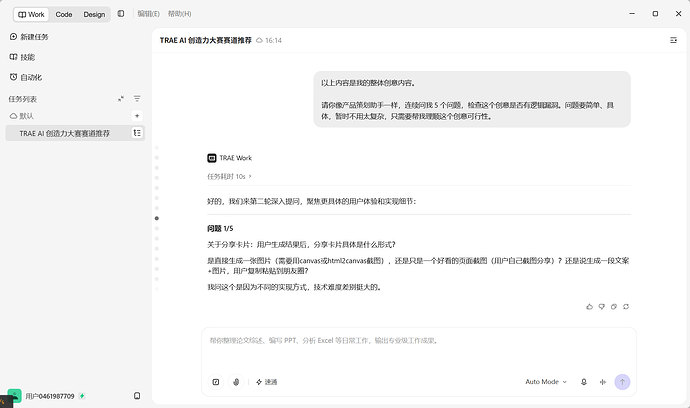The height and width of the screenshot is (408, 690).
Task: Click the audio waveform icon
Action: pyautogui.click(x=603, y=382)
